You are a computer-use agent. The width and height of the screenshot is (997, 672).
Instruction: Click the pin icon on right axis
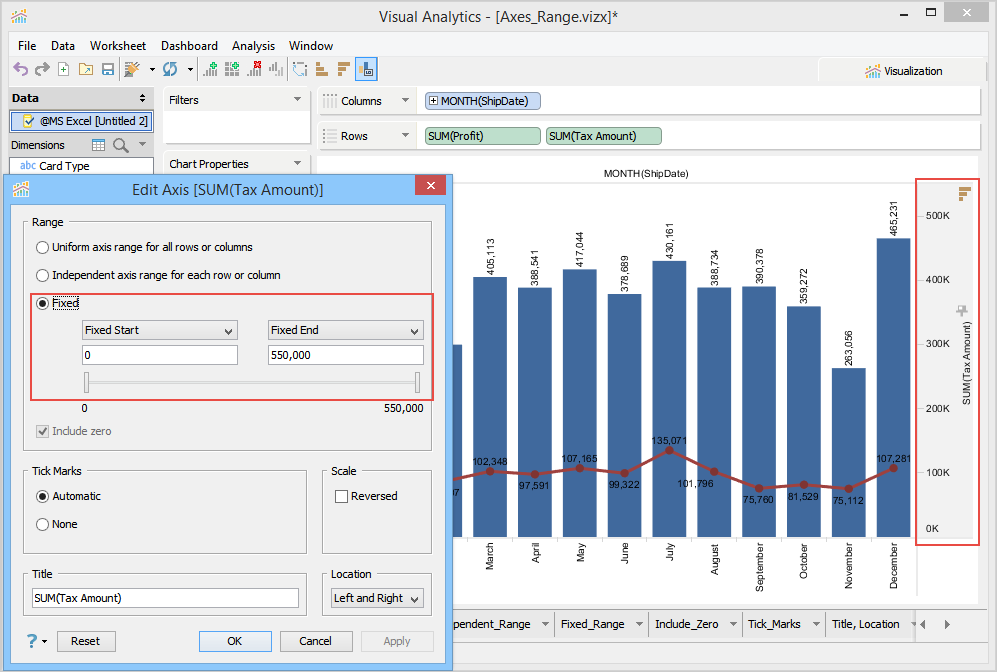963,312
